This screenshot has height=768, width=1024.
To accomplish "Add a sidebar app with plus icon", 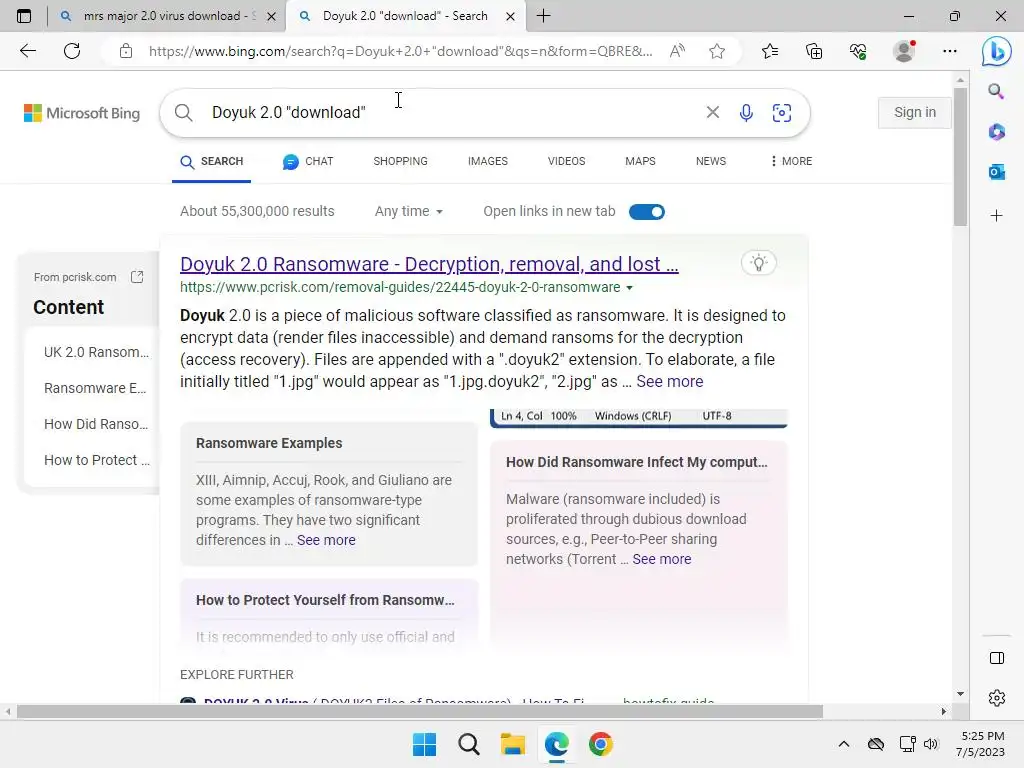I will pyautogui.click(x=997, y=216).
